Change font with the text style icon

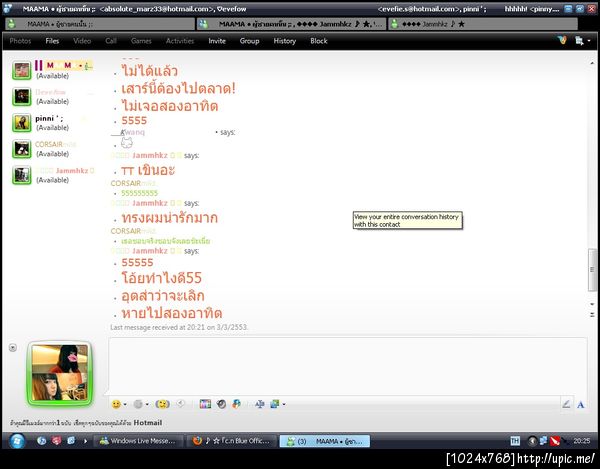[260, 404]
